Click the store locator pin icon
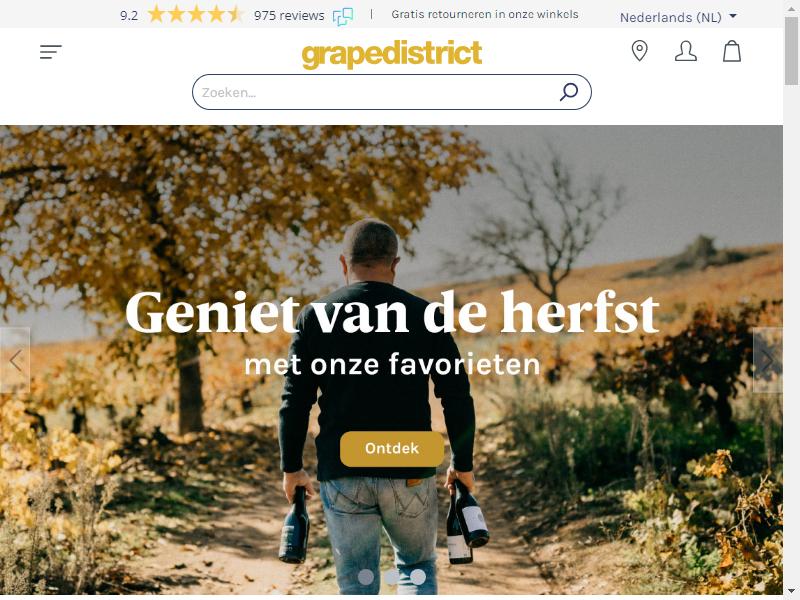The image size is (800, 600). pyautogui.click(x=639, y=51)
